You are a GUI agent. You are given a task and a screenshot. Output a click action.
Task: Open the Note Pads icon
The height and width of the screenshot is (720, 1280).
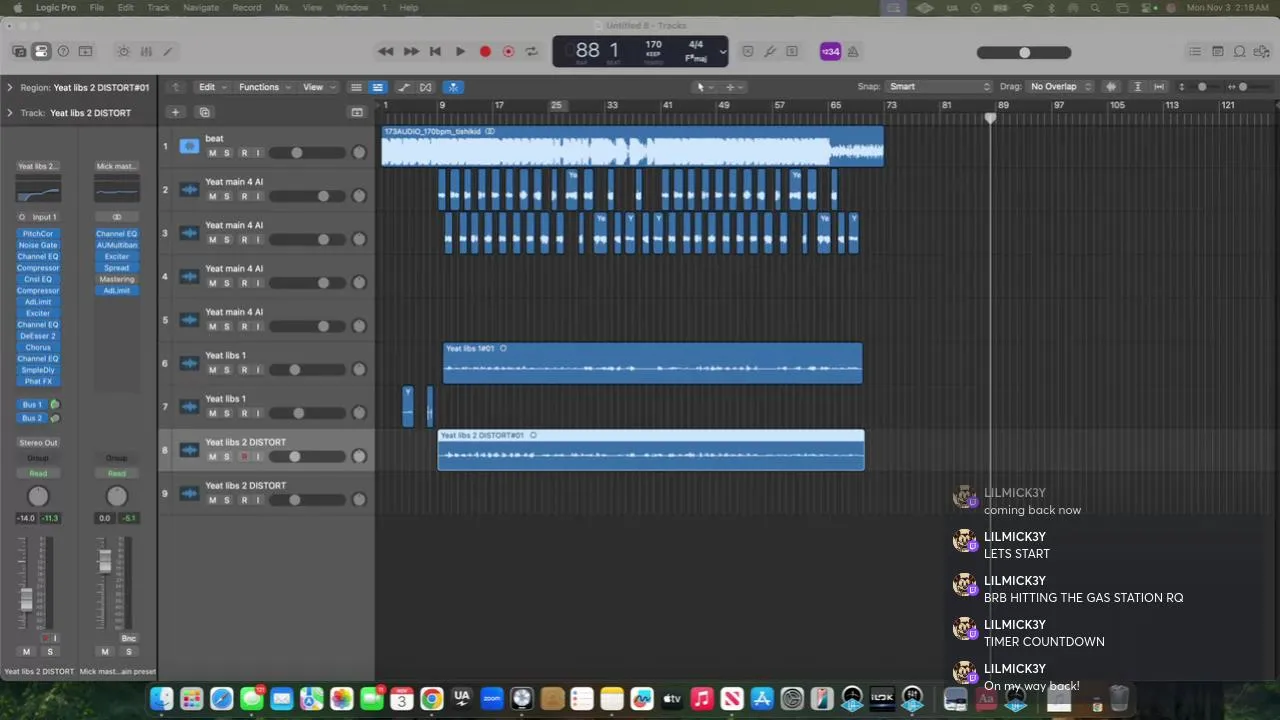pyautogui.click(x=1217, y=51)
